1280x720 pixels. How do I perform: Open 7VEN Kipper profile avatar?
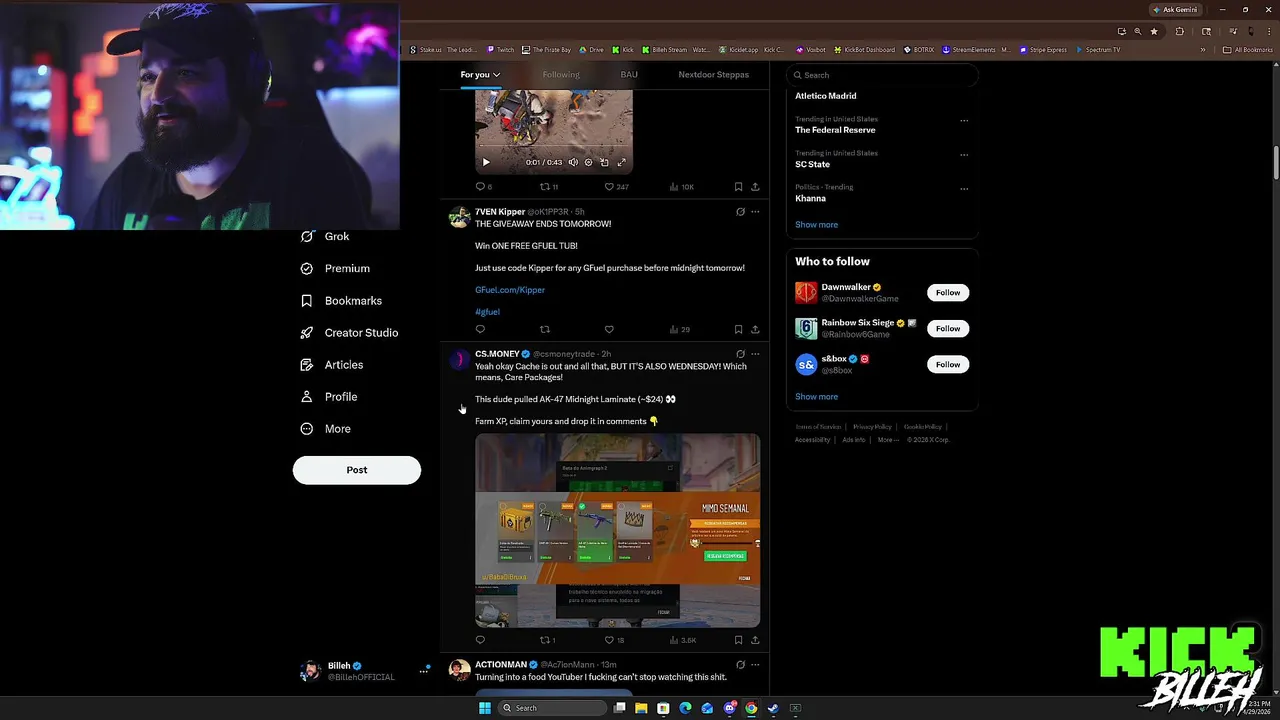[x=459, y=217]
